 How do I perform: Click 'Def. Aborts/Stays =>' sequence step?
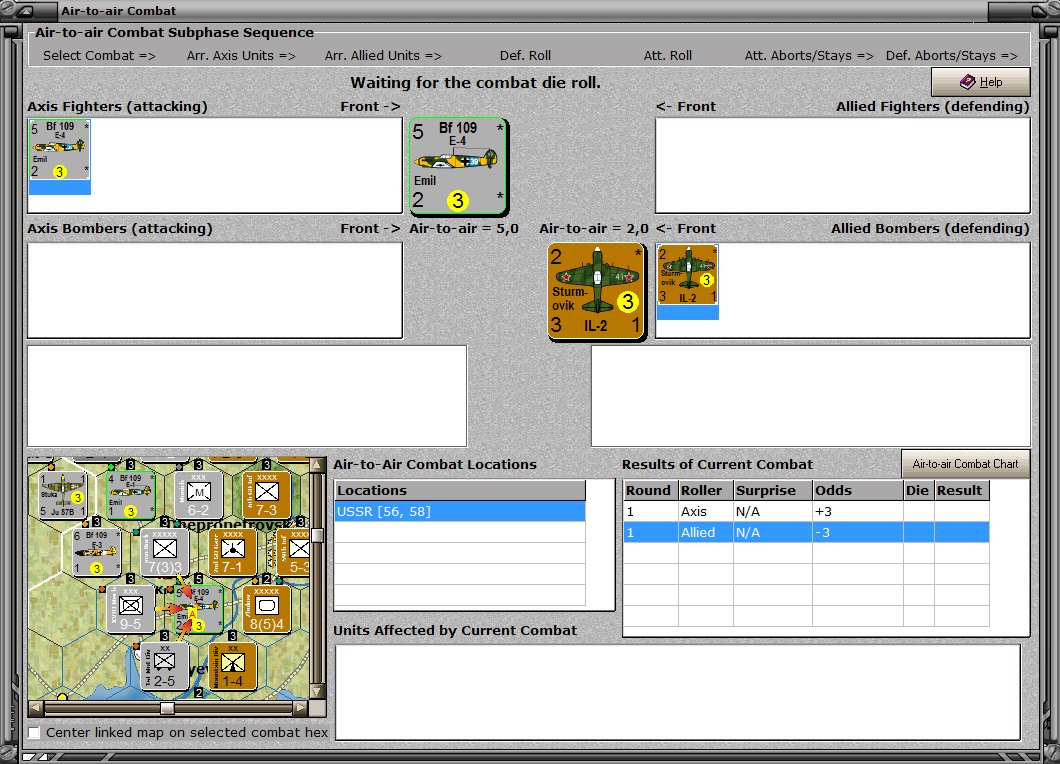point(951,55)
